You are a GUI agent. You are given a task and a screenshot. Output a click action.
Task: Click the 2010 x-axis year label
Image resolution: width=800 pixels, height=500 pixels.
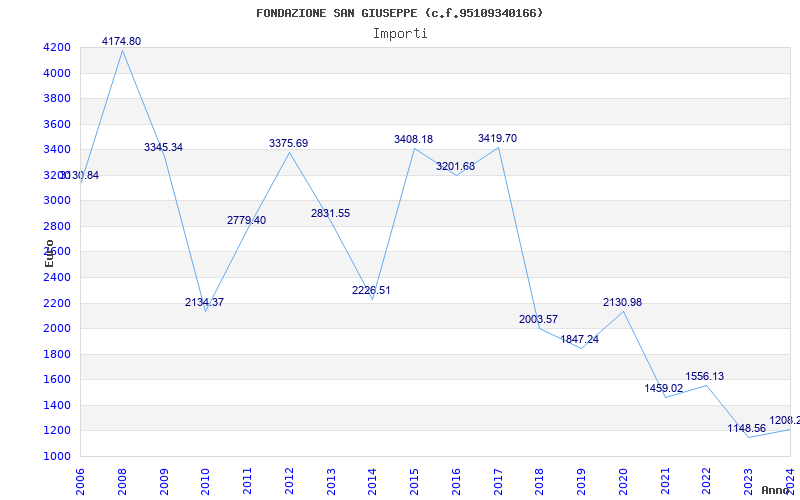point(205,481)
